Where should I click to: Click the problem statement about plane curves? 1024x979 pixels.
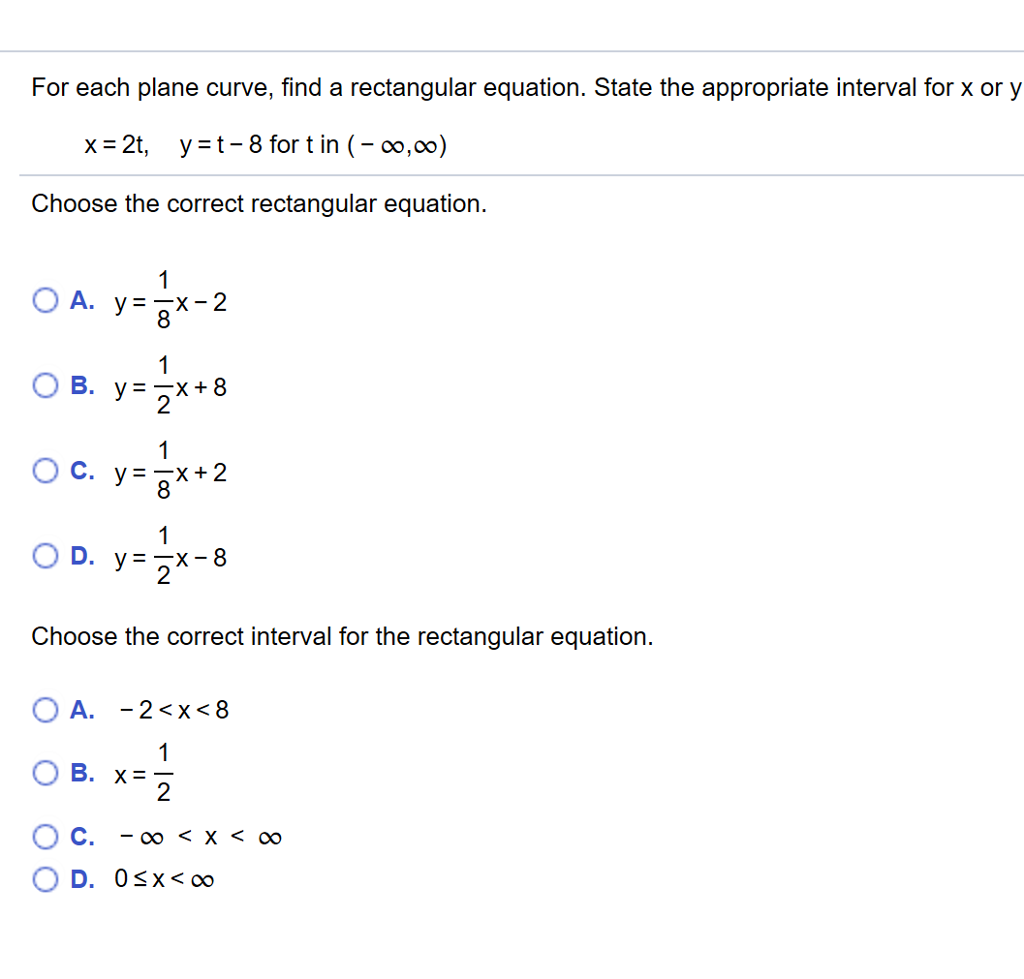(520, 87)
